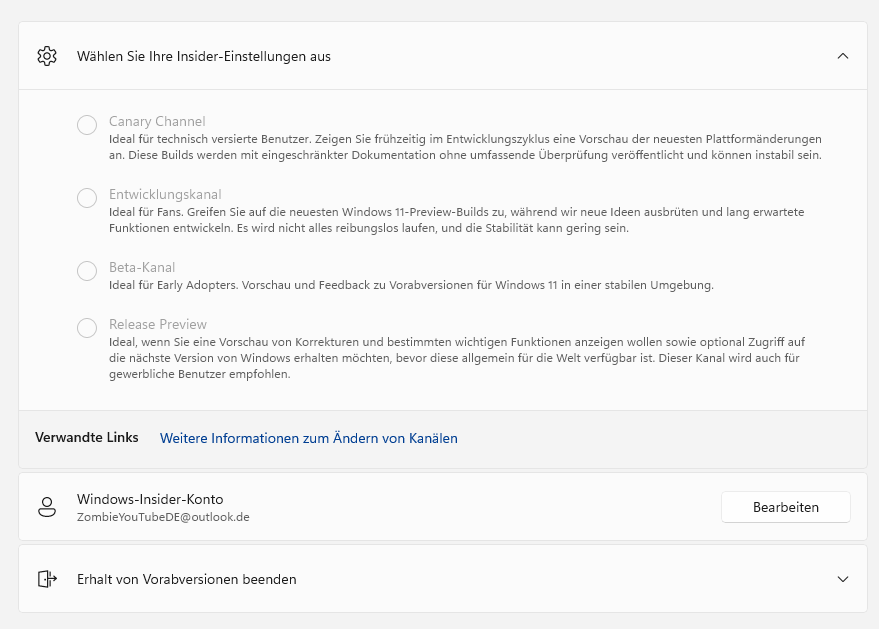
Task: Click the exit icon beside Vorabversionen beenden
Action: (x=47, y=579)
